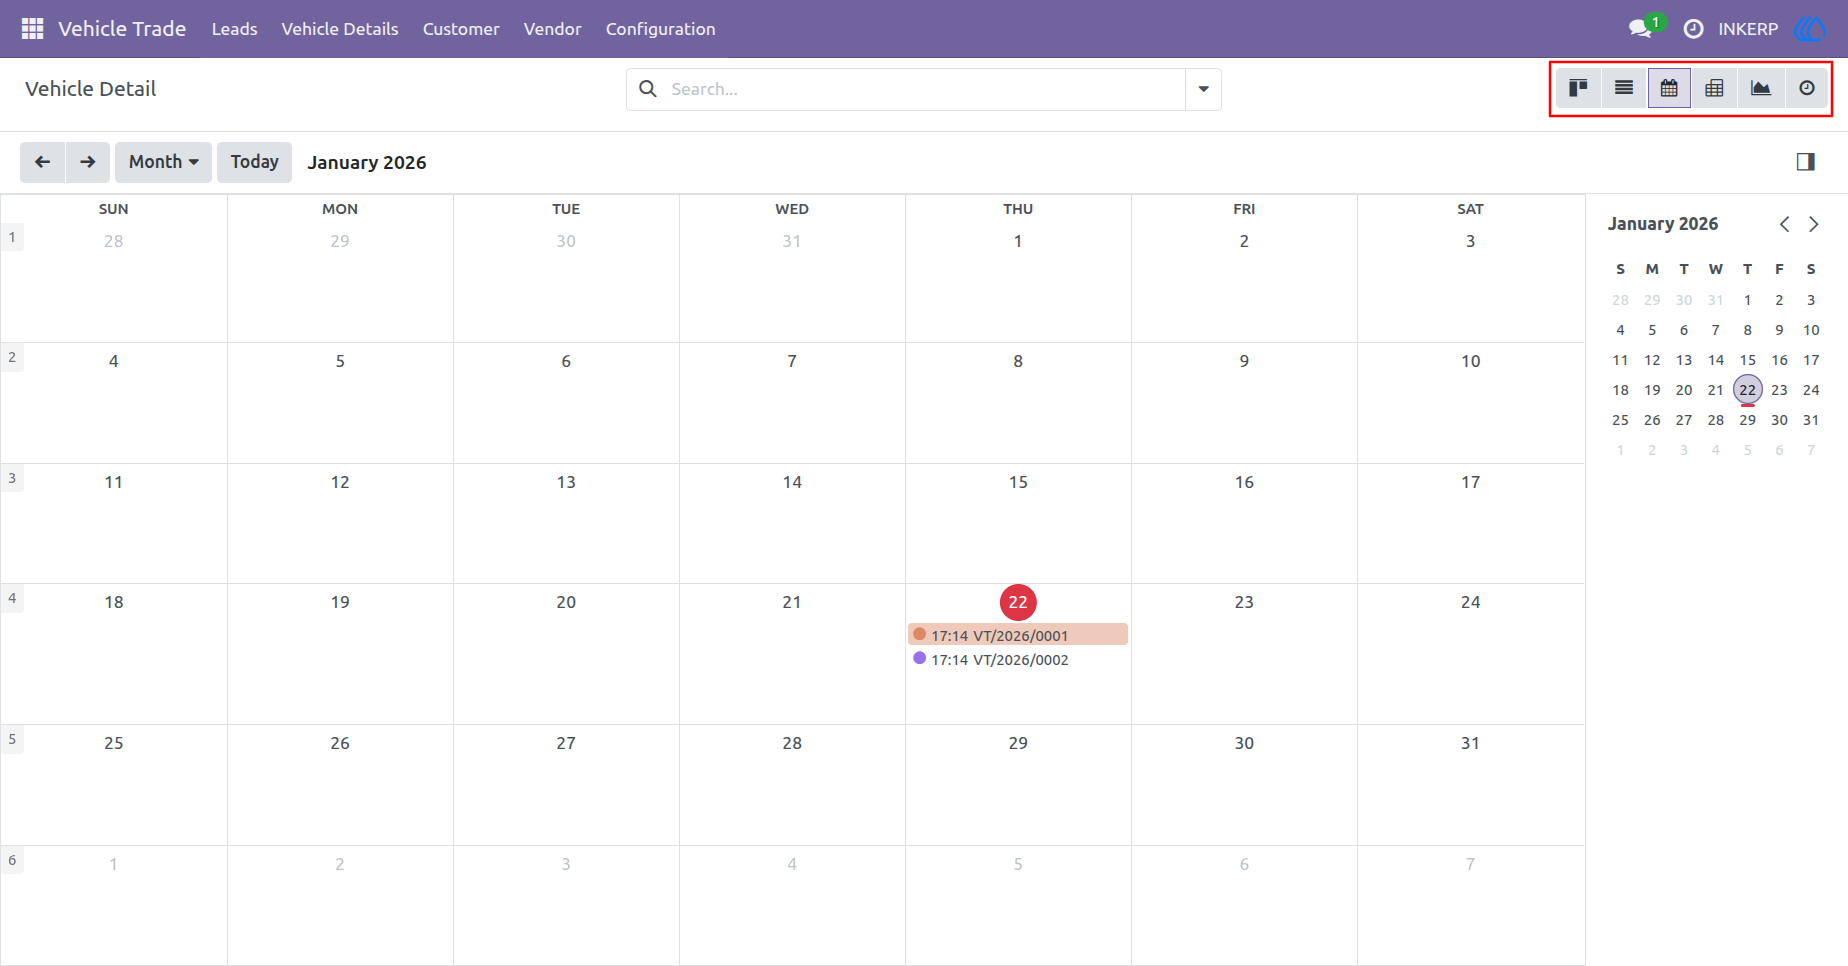
Task: Open the Month scale dropdown
Action: [x=163, y=162]
